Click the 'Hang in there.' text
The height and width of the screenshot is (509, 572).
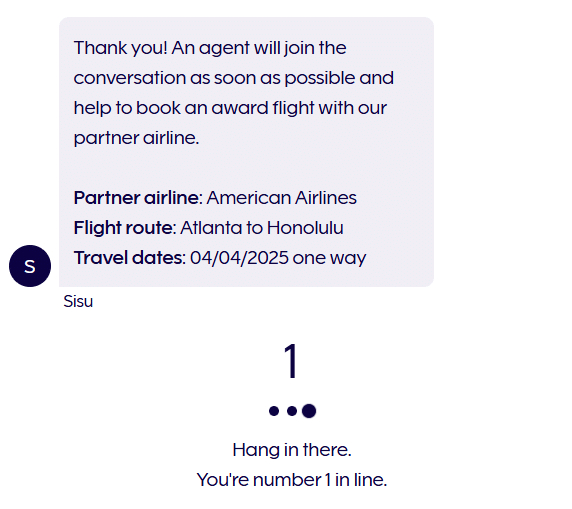tap(292, 450)
